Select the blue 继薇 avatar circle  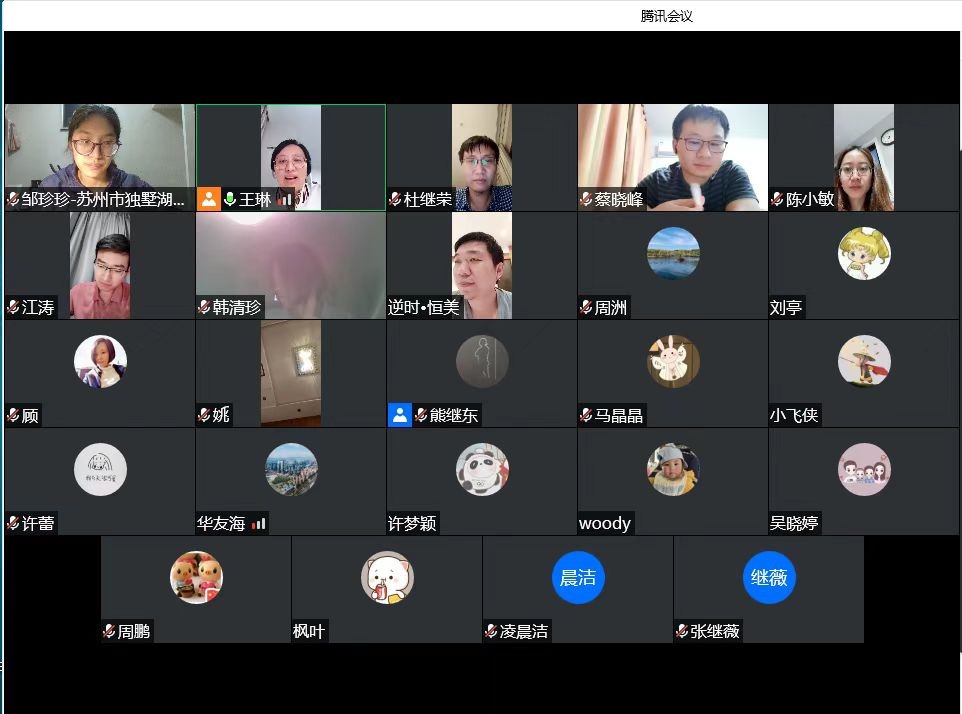(769, 577)
